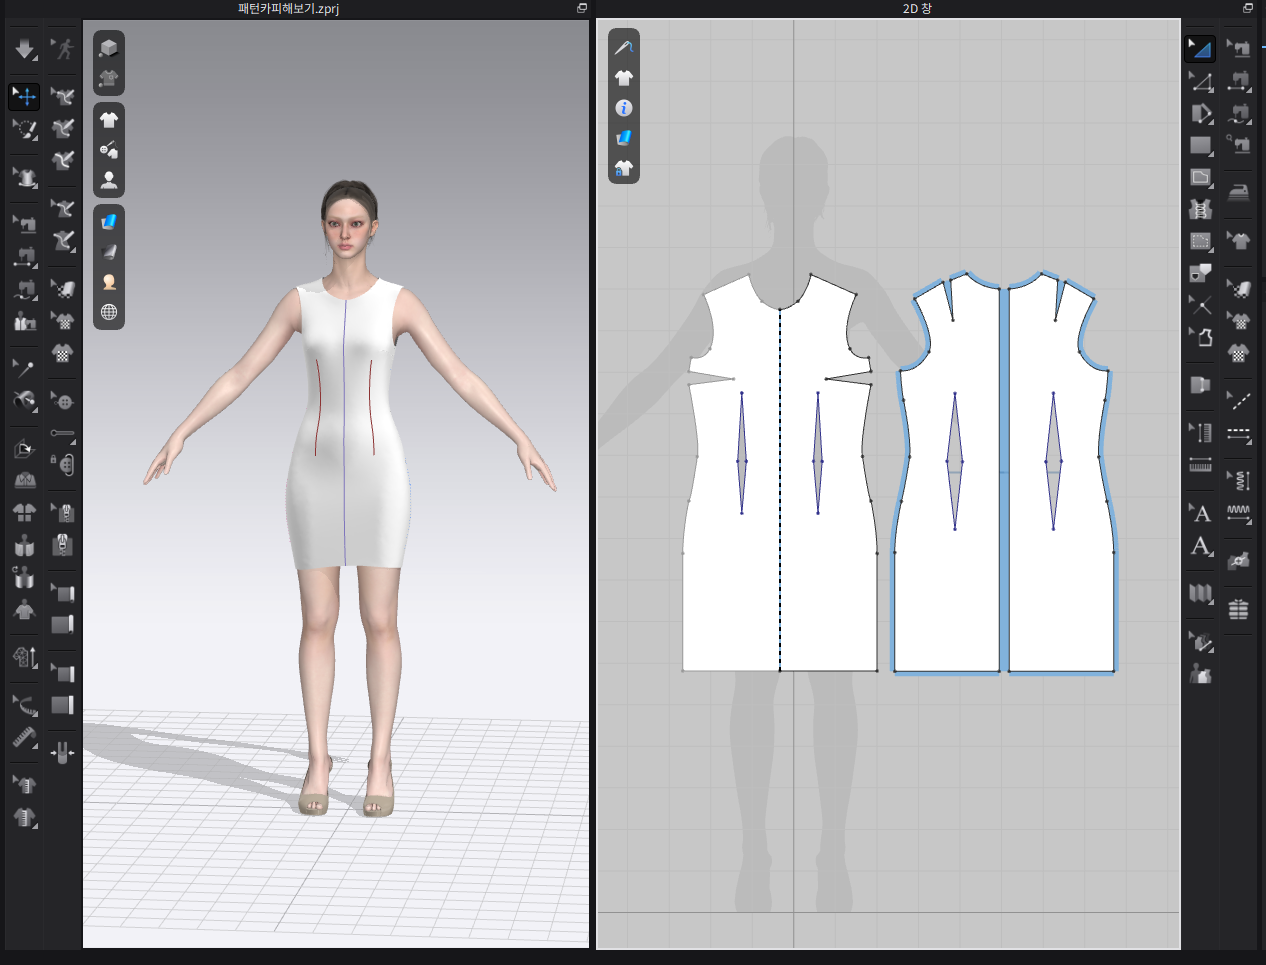Select the Select/Move tool in 3D toolbar
The image size is (1266, 965).
[x=25, y=96]
